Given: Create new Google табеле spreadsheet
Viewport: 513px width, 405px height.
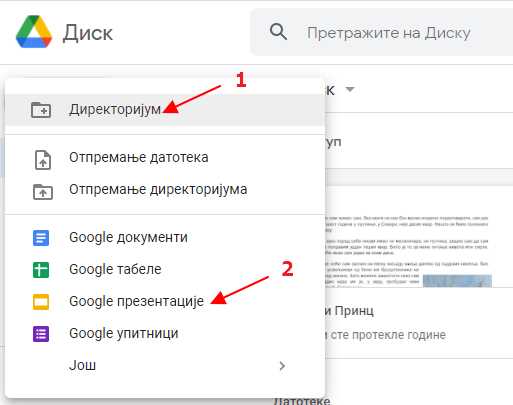Looking at the screenshot, I should pyautogui.click(x=165, y=269).
